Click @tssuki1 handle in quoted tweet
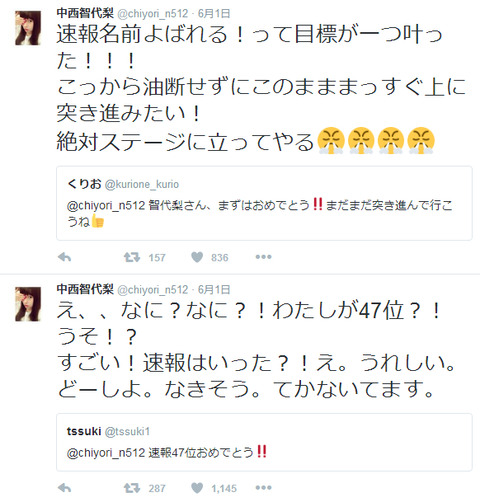Screen dimensions: 480x502 [x=127, y=432]
